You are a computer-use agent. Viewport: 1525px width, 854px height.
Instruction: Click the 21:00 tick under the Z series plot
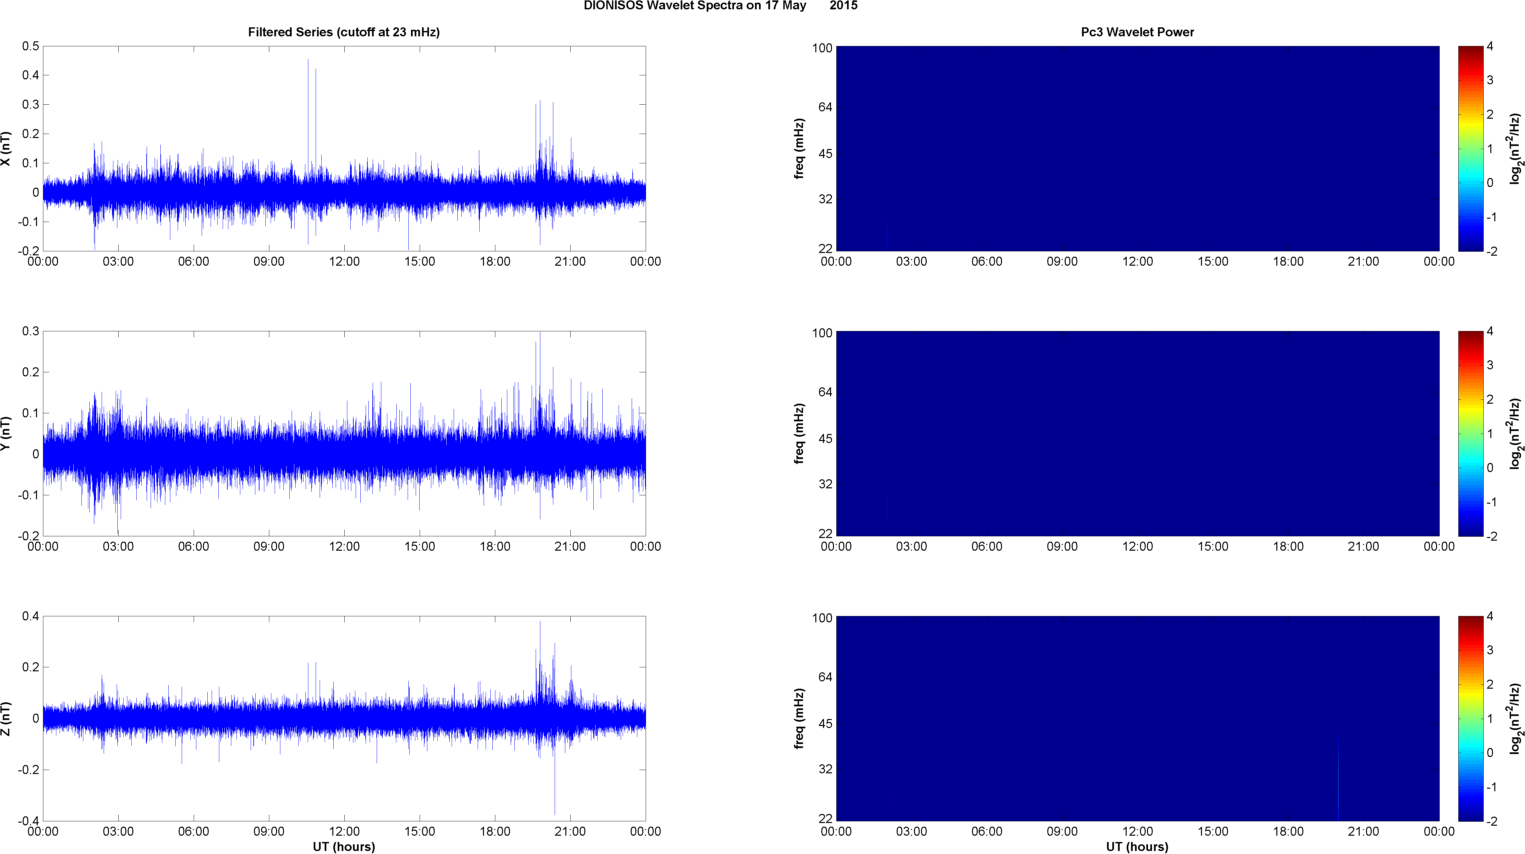point(570,832)
